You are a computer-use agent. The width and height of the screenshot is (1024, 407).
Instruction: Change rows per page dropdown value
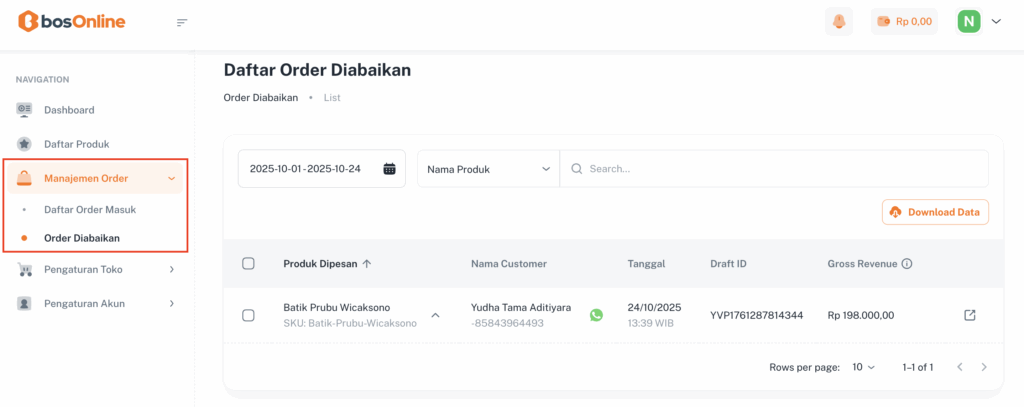pyautogui.click(x=863, y=367)
